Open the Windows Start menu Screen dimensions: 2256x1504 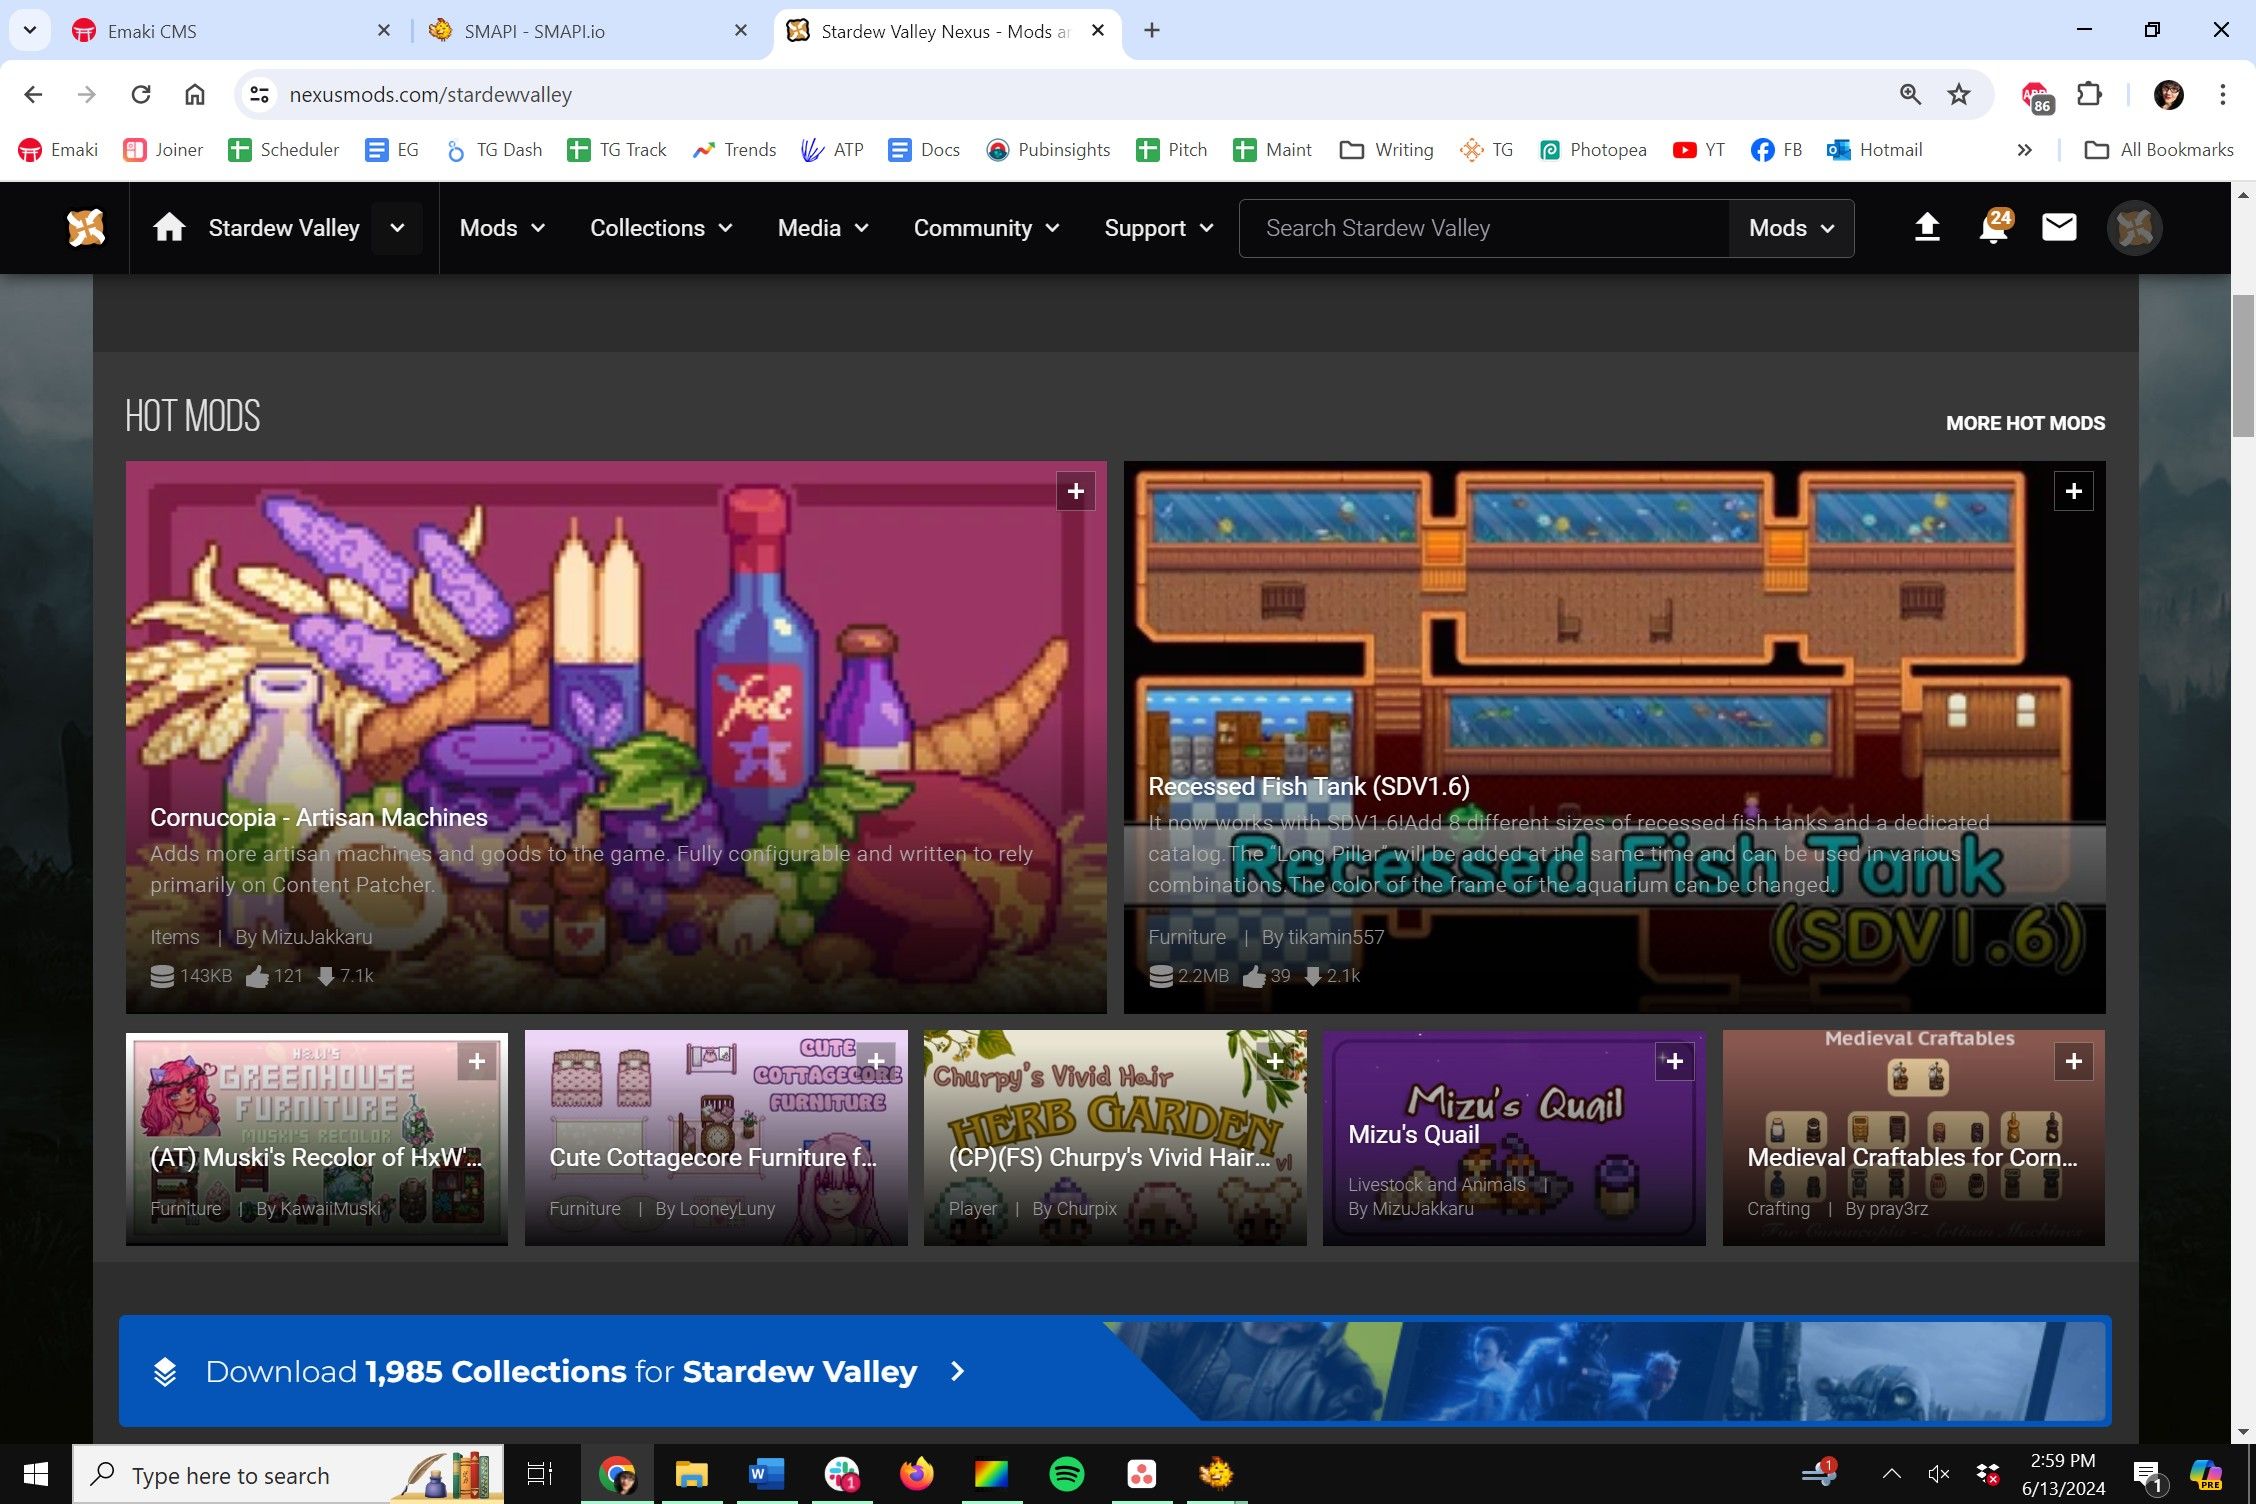click(x=35, y=1474)
